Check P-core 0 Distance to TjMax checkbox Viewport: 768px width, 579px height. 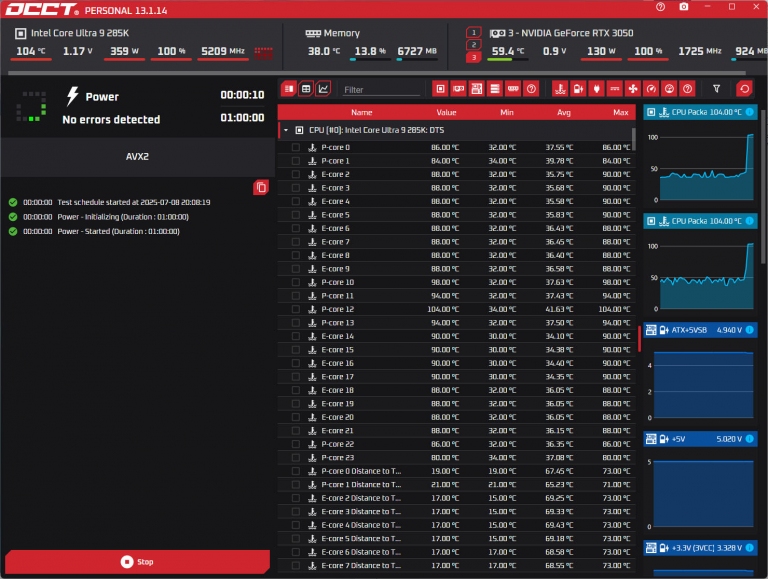point(295,471)
